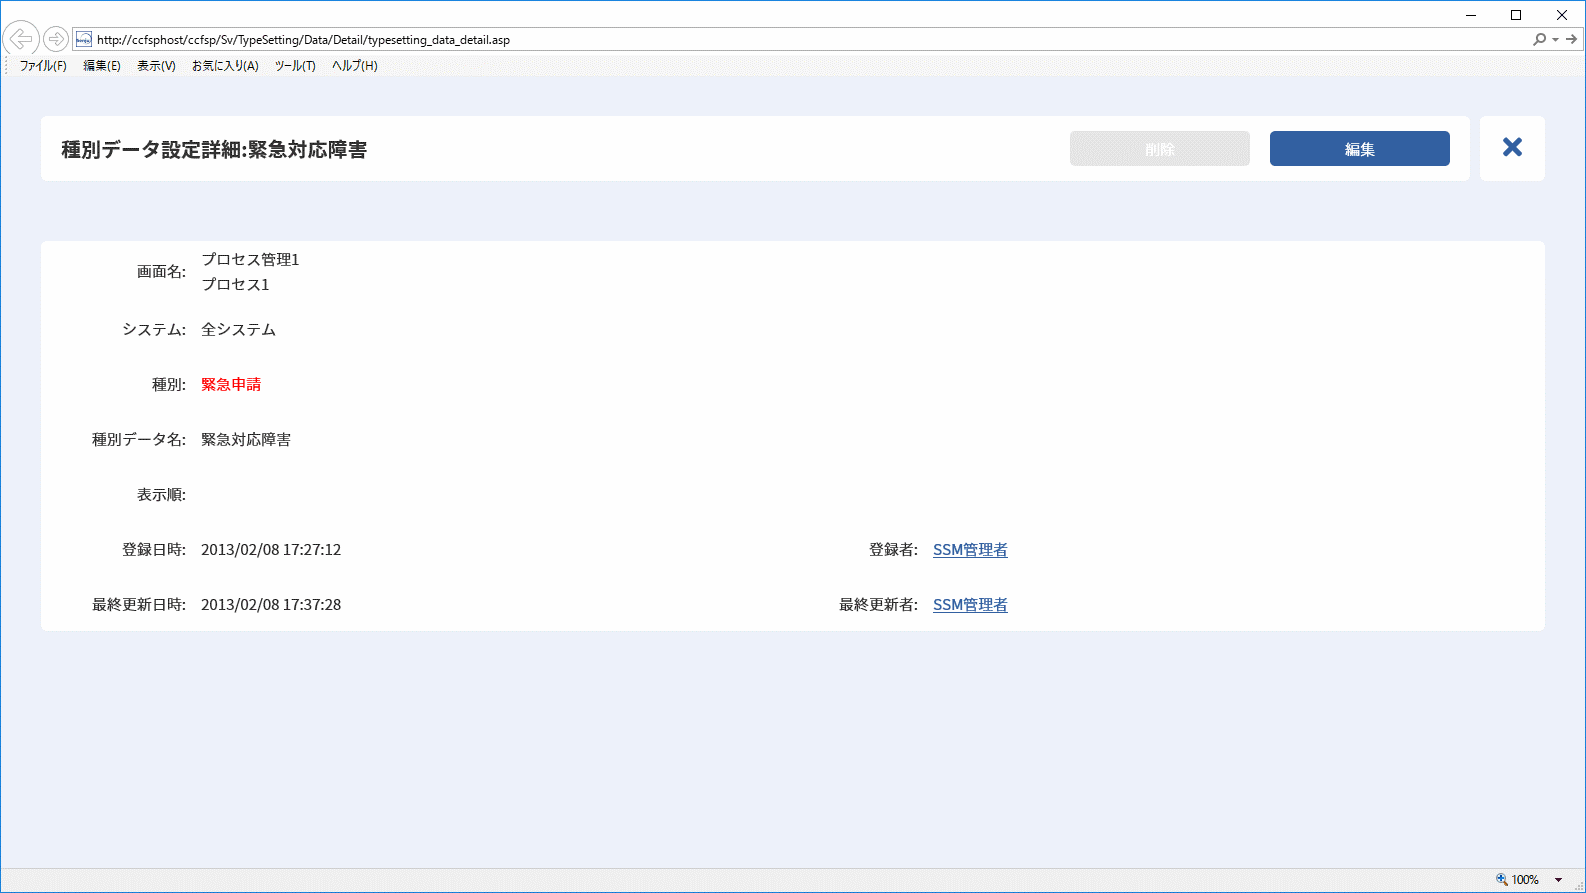Screen dimensions: 1586x893
Task: Click the browser forward arrow icon
Action: point(56,39)
